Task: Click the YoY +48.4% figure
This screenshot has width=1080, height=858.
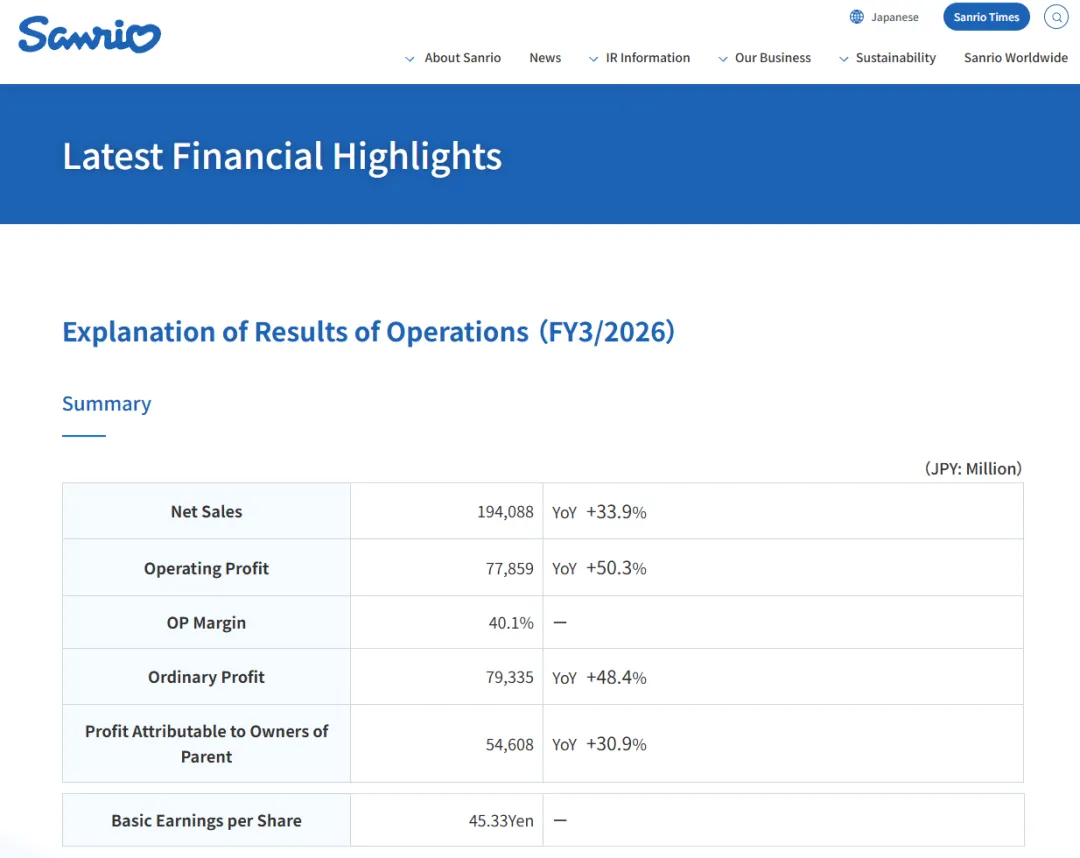Action: pos(599,678)
